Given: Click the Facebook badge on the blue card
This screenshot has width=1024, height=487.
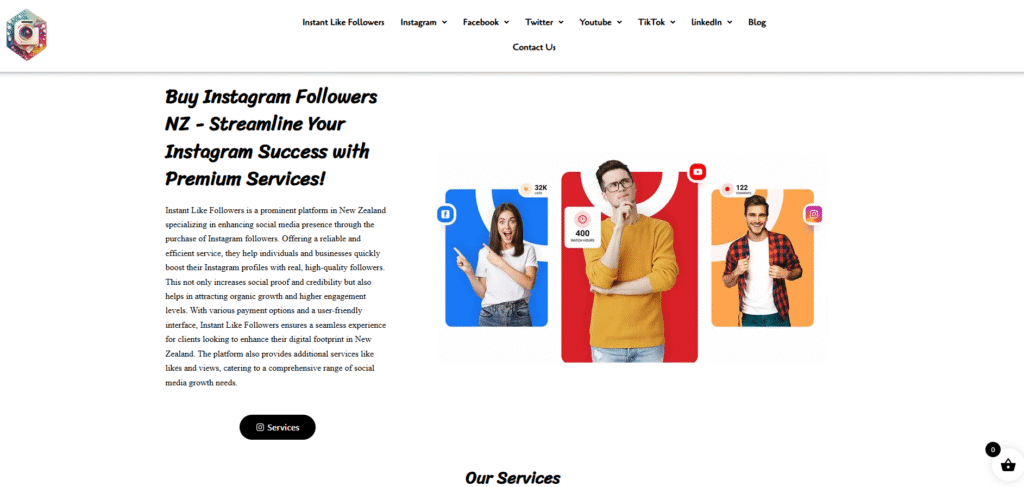Looking at the screenshot, I should point(446,214).
